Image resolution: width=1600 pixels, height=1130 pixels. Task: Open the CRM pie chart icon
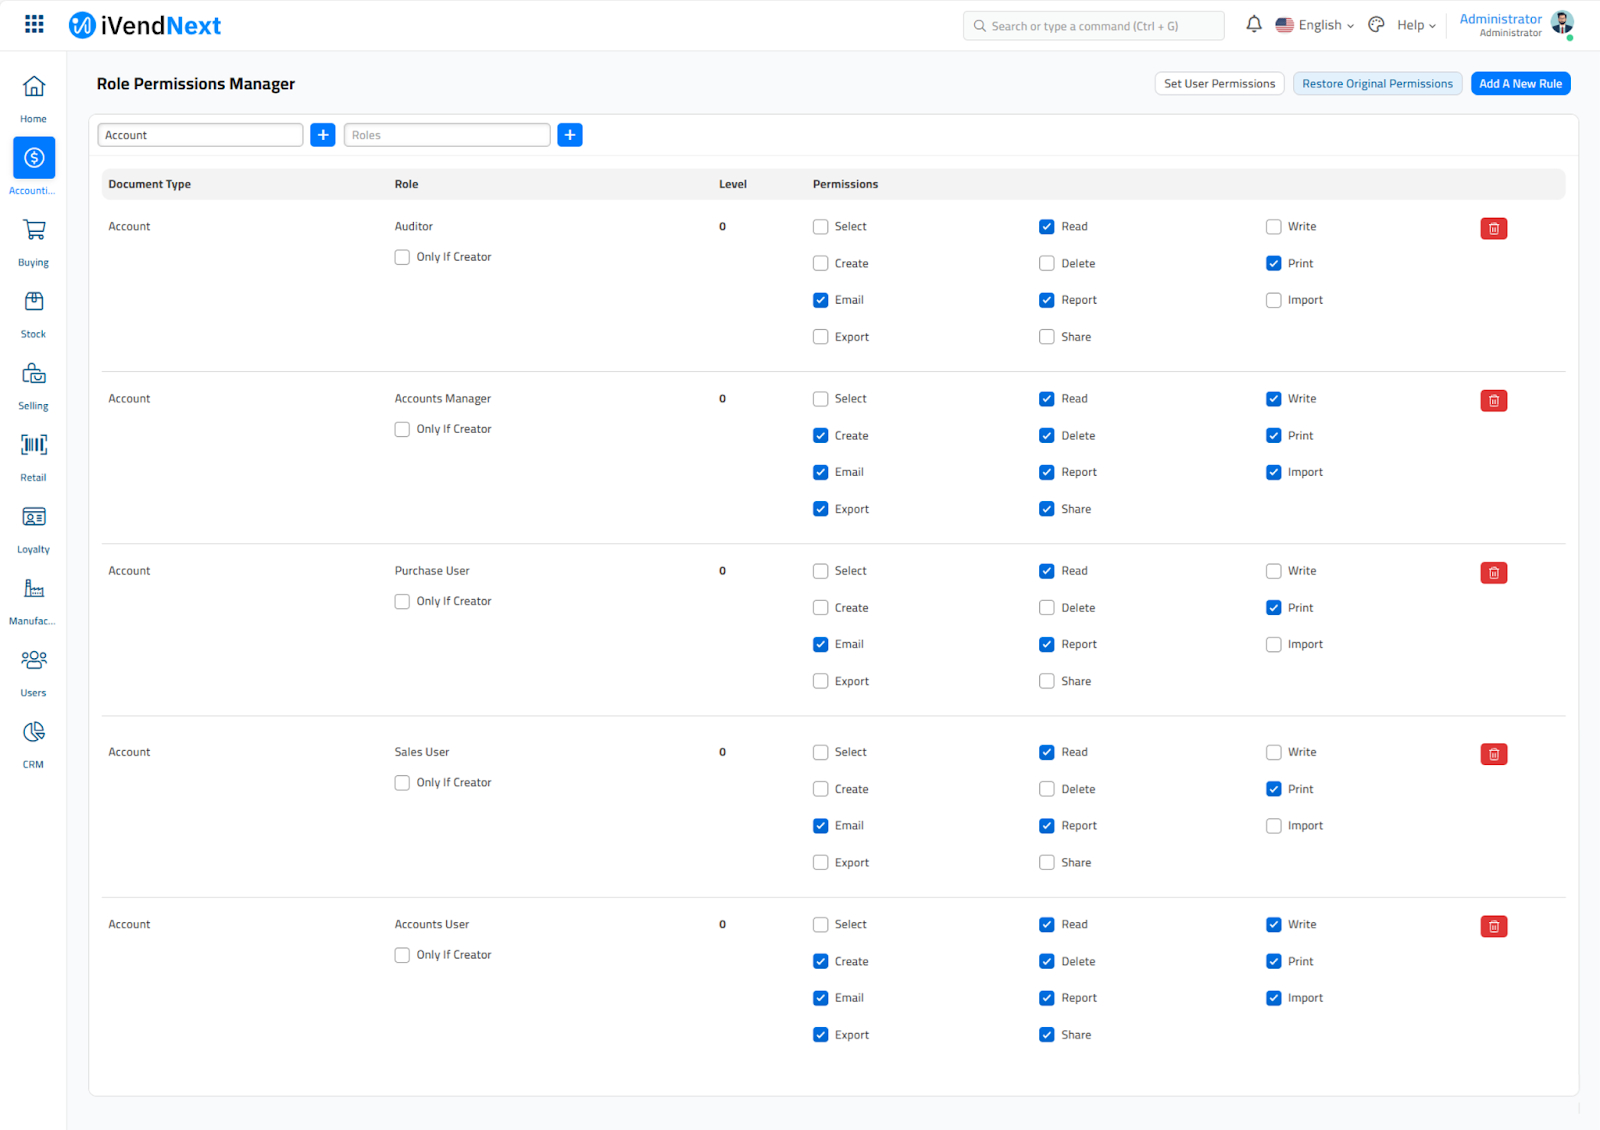click(34, 732)
